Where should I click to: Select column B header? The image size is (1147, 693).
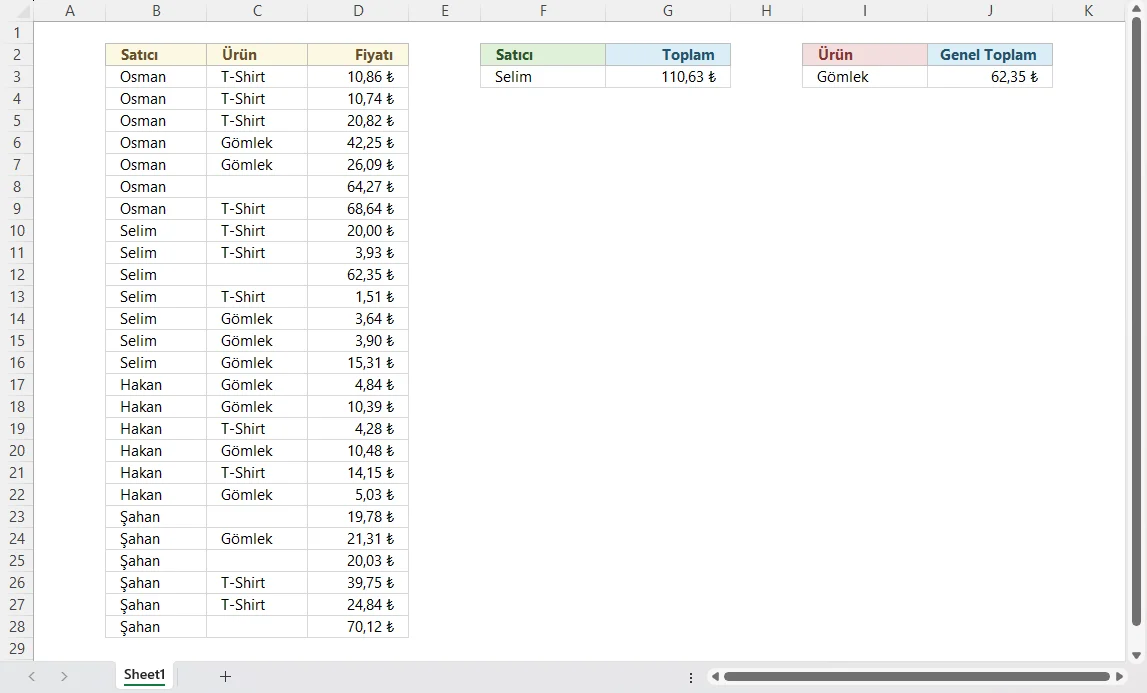pyautogui.click(x=156, y=11)
